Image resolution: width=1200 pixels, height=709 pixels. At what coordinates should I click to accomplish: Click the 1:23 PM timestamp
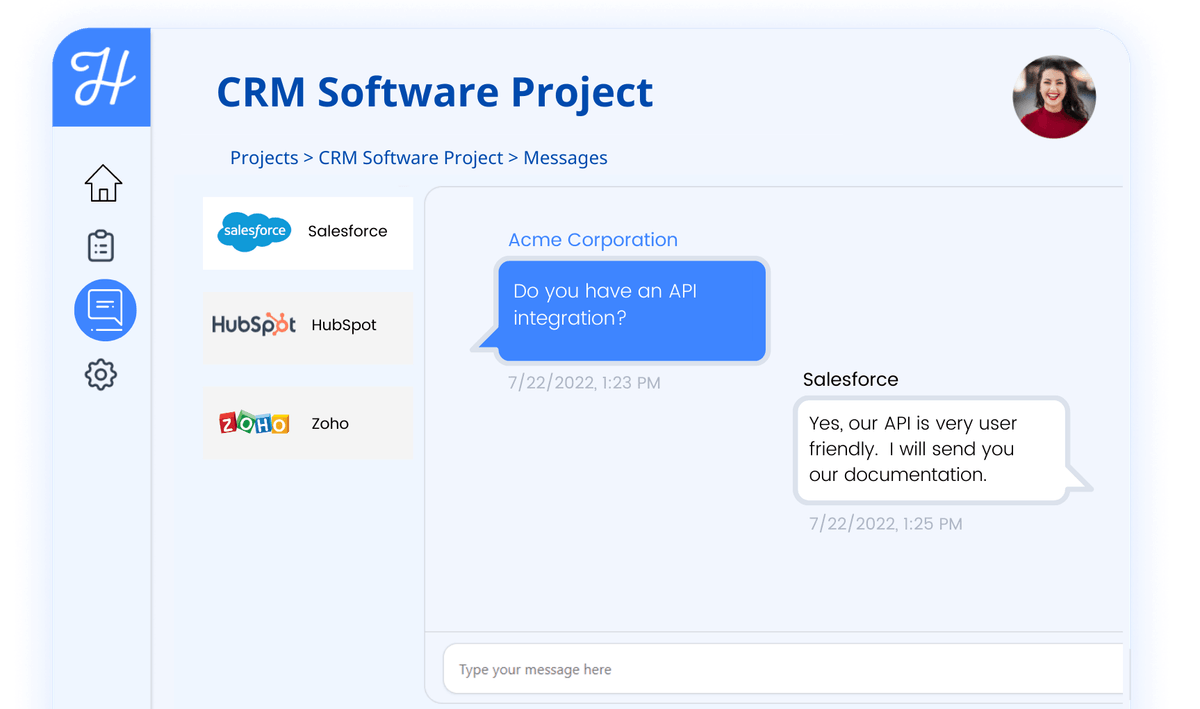pyautogui.click(x=583, y=382)
